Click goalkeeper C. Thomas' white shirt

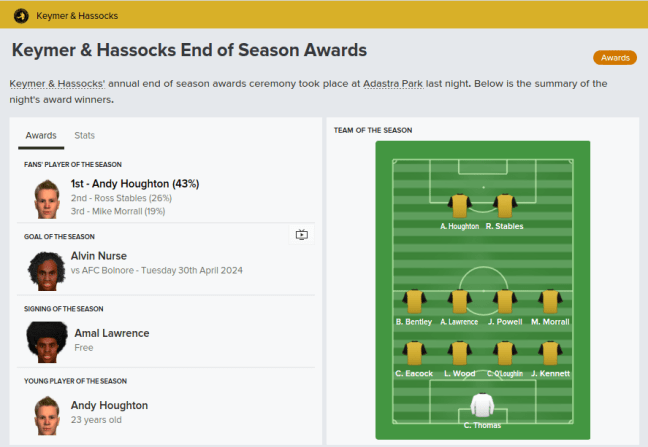482,405
